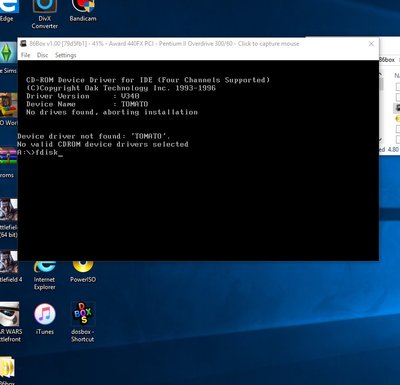The image size is (400, 385).
Task: Open the Settings menu in 86Box
Action: pos(65,55)
